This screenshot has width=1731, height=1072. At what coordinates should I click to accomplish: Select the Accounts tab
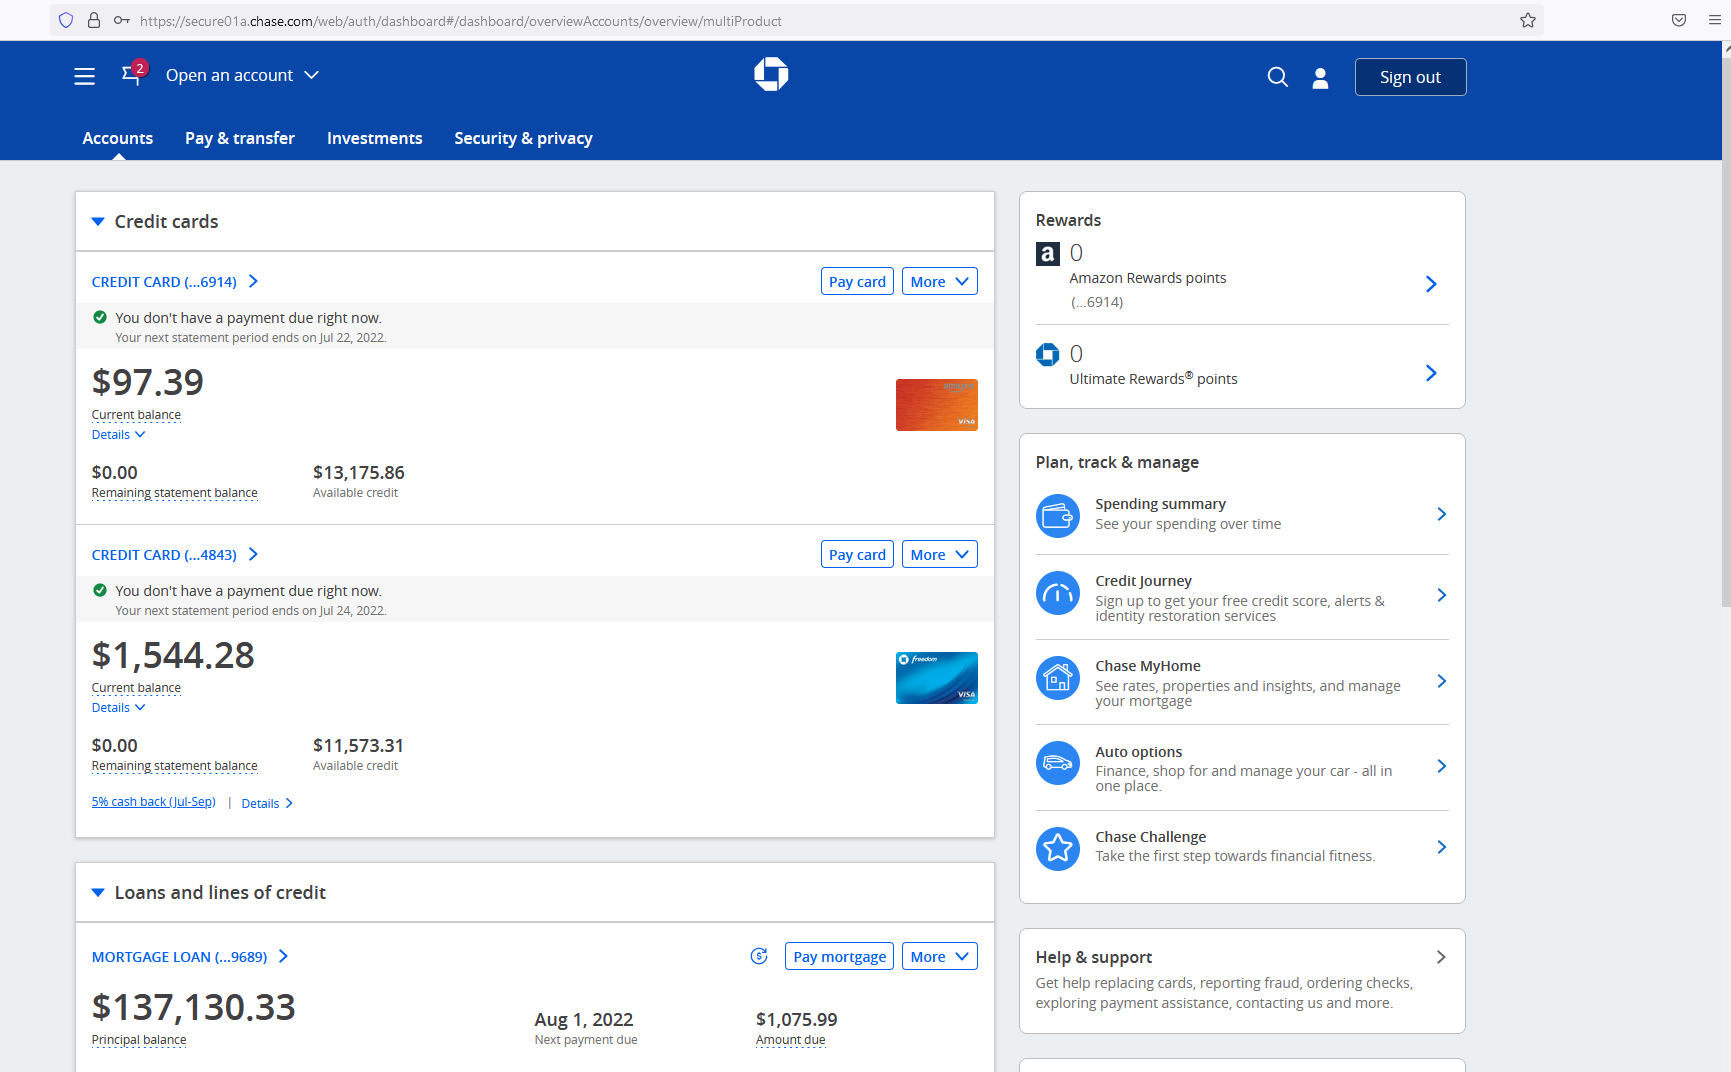(x=118, y=138)
